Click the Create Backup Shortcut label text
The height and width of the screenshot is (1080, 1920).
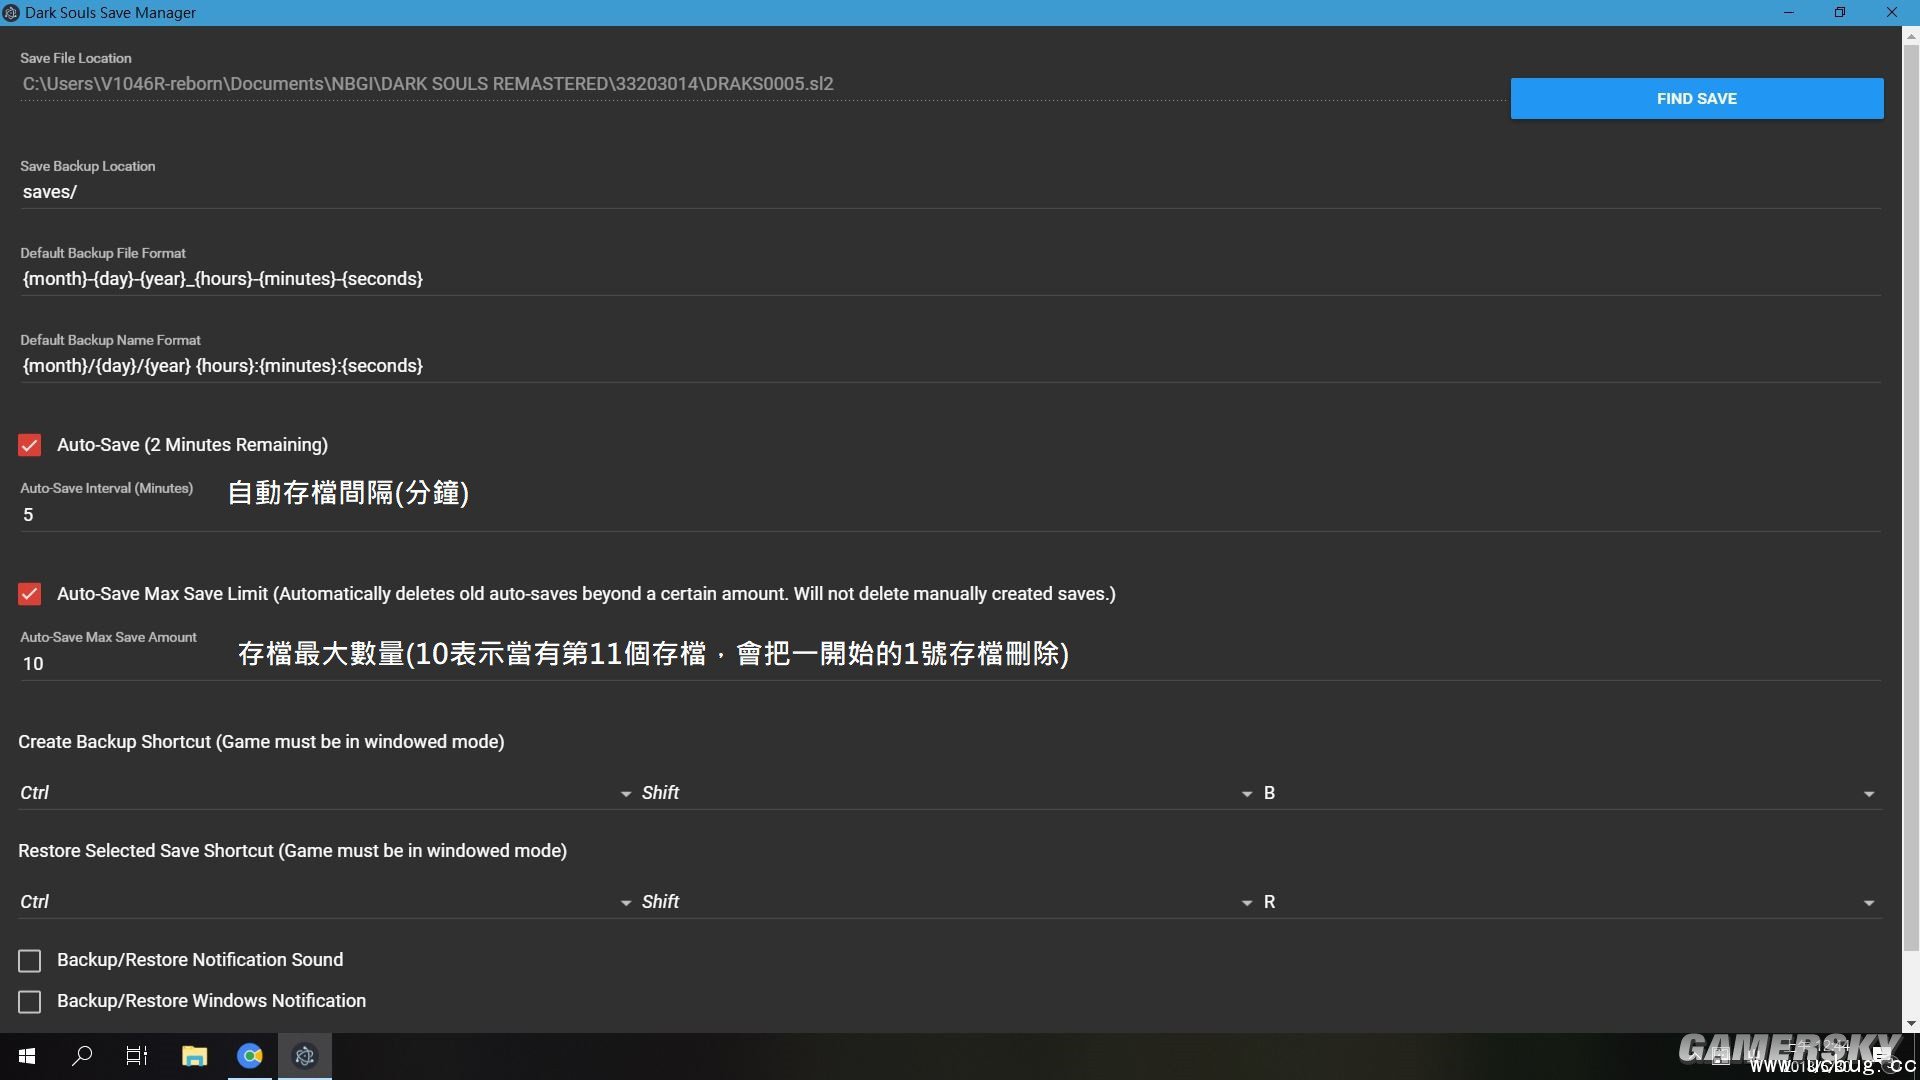[261, 742]
